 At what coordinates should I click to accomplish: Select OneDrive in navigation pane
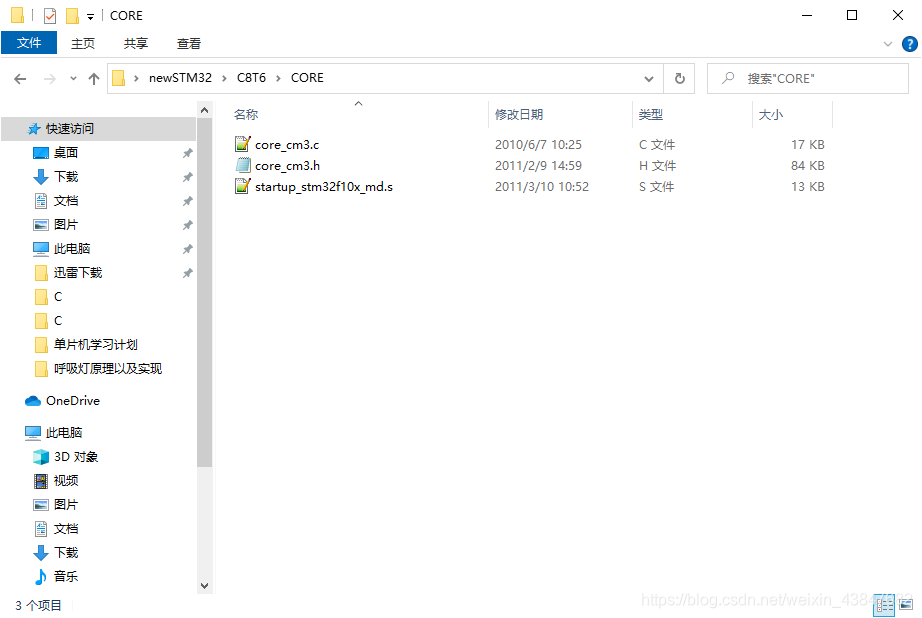(73, 401)
